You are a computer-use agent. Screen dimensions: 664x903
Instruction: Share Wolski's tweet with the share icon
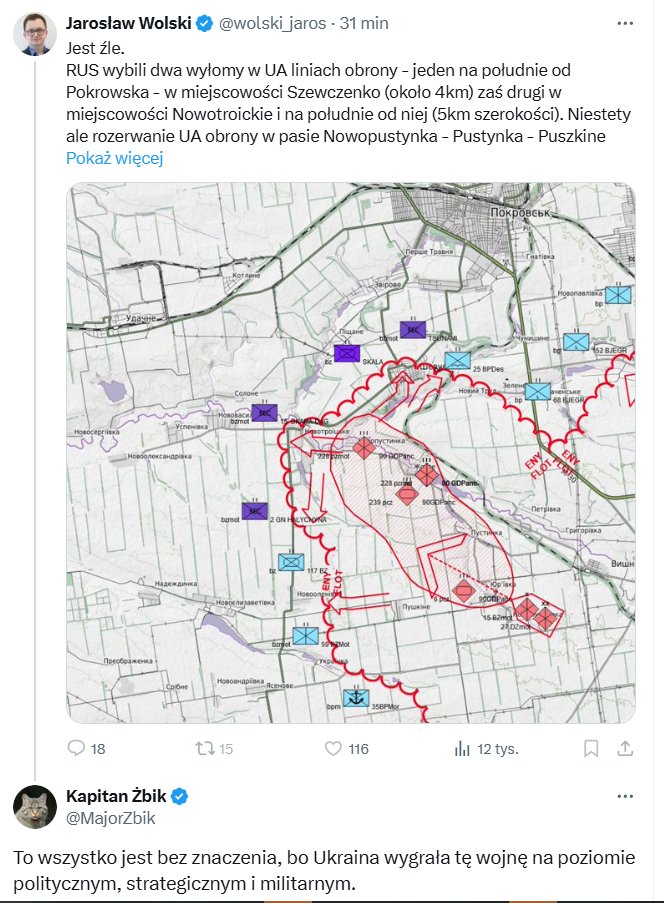(x=625, y=748)
